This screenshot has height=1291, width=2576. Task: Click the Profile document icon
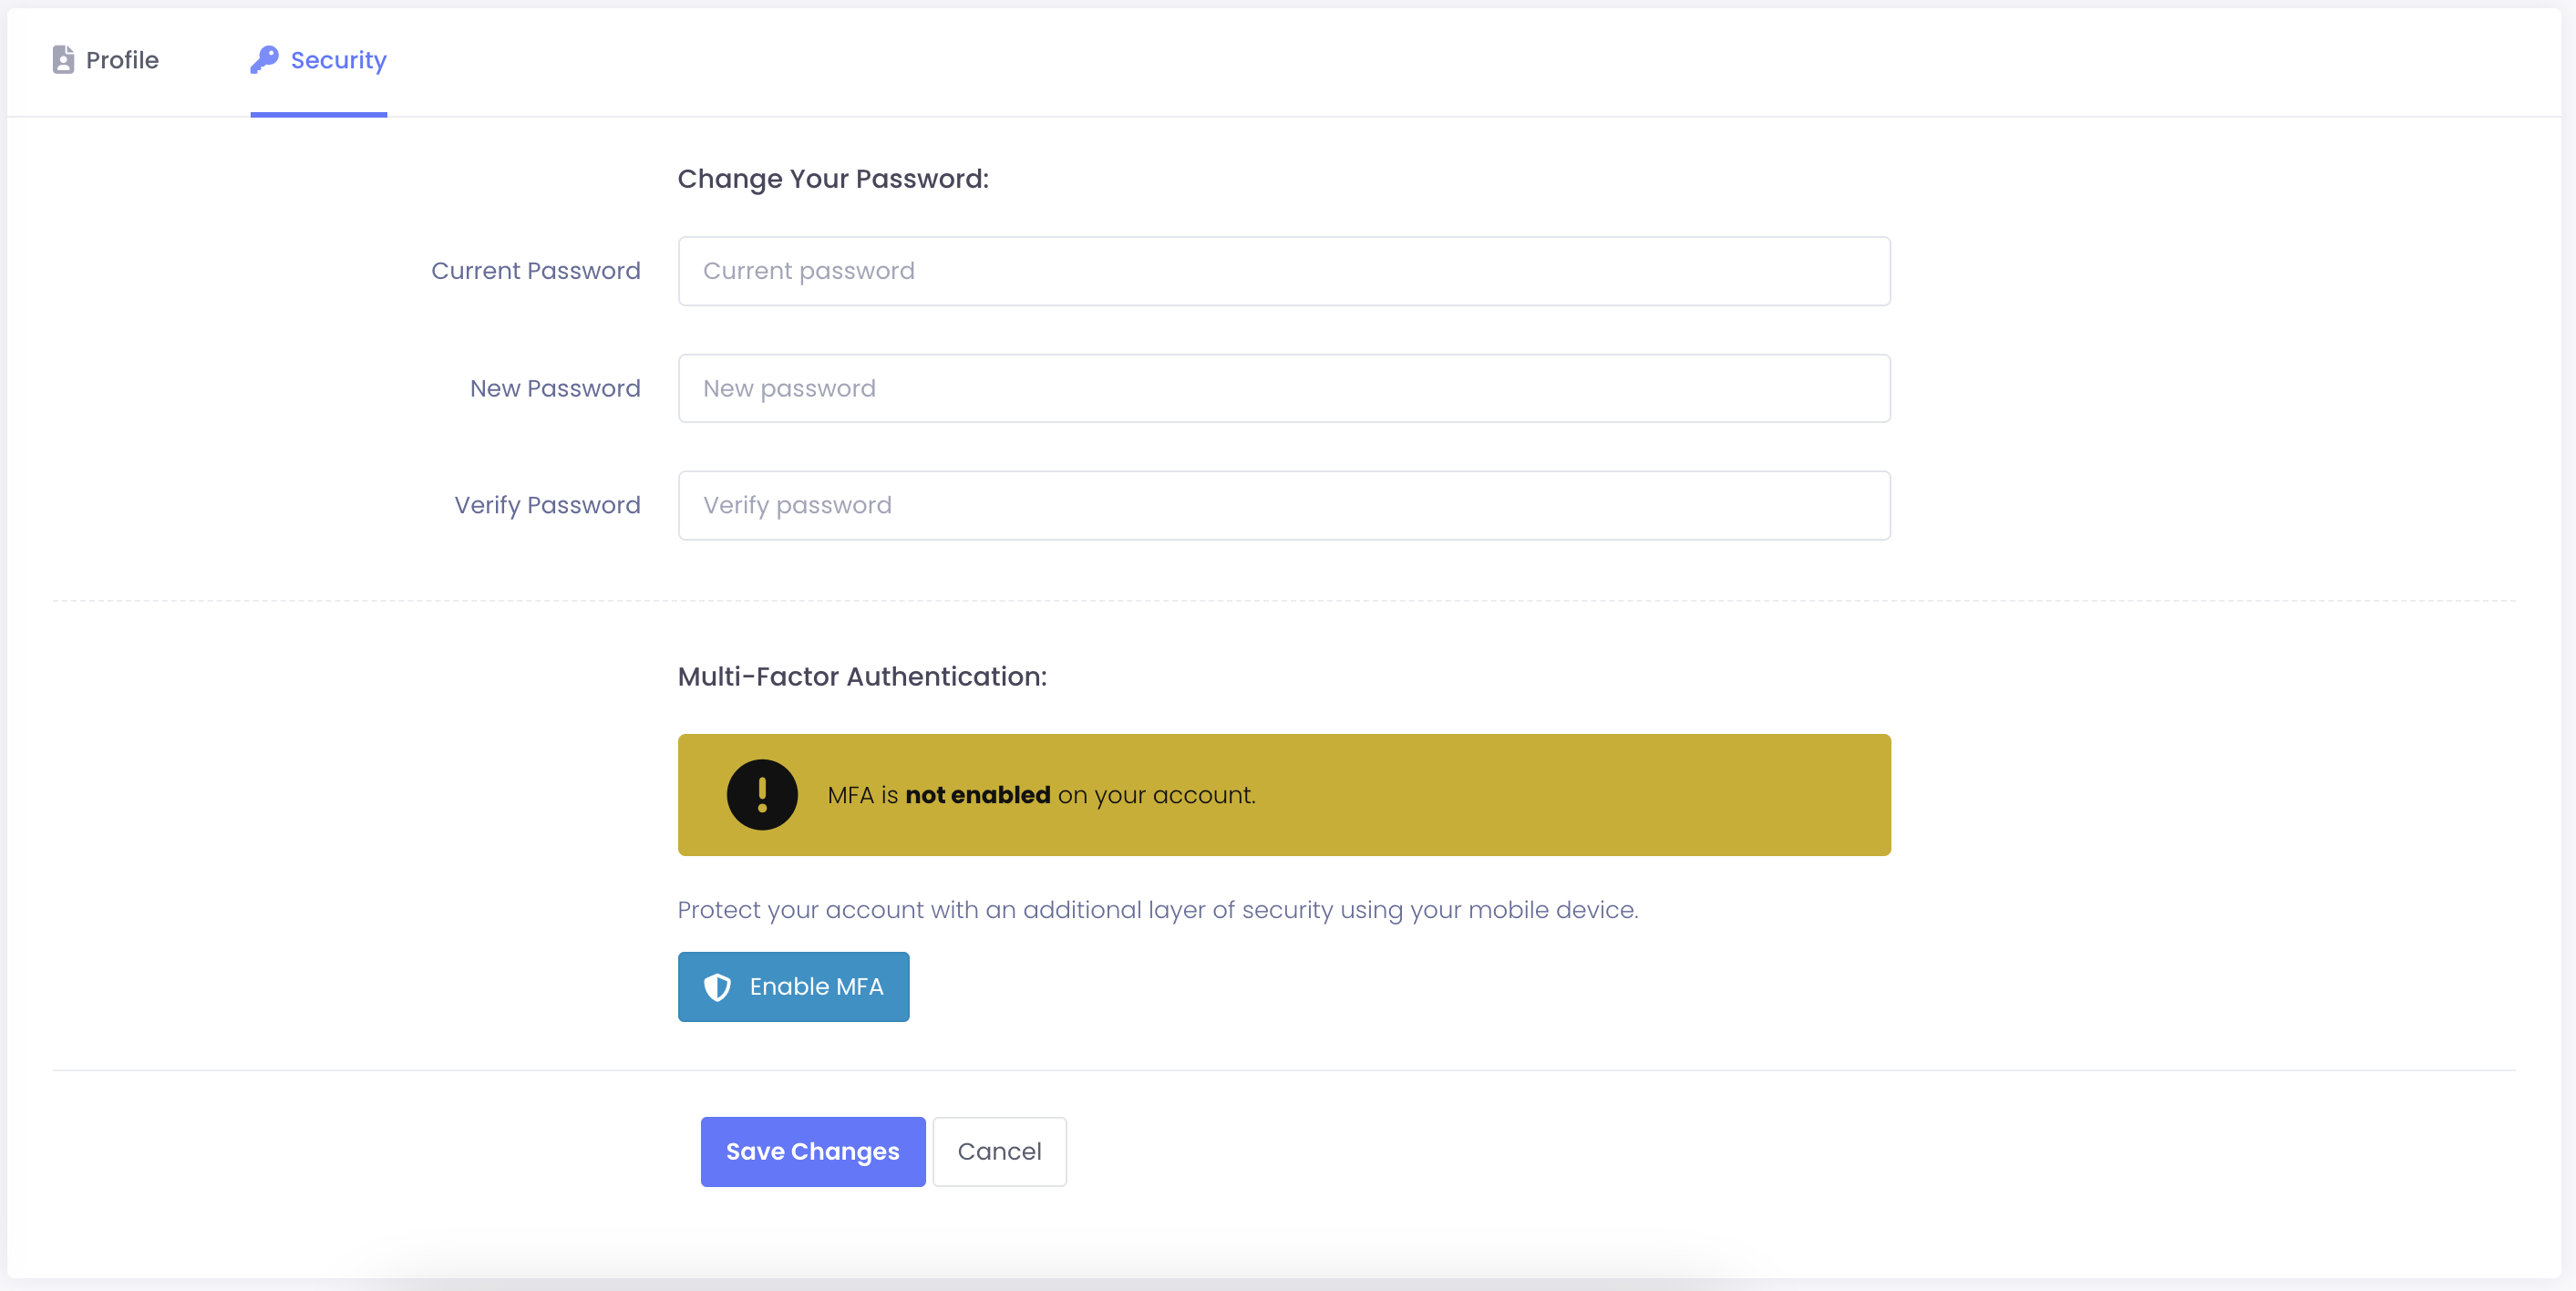point(63,60)
